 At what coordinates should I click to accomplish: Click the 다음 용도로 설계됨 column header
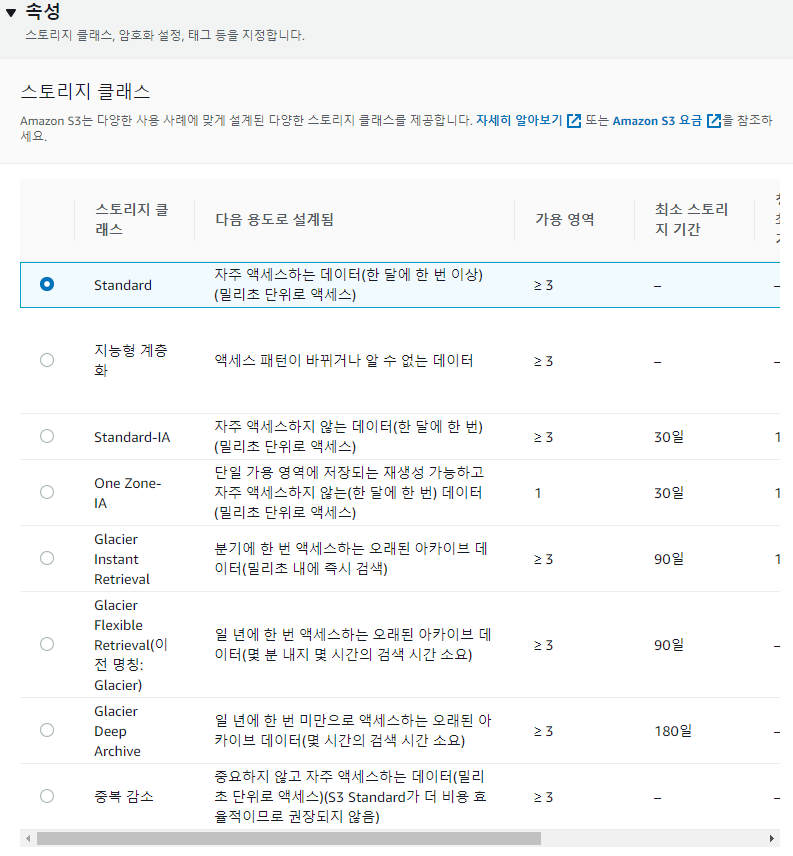[x=275, y=219]
